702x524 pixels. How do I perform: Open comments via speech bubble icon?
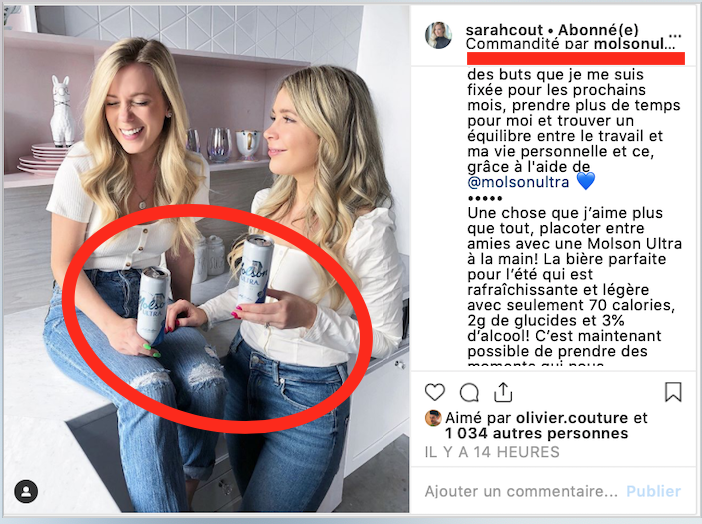click(469, 393)
